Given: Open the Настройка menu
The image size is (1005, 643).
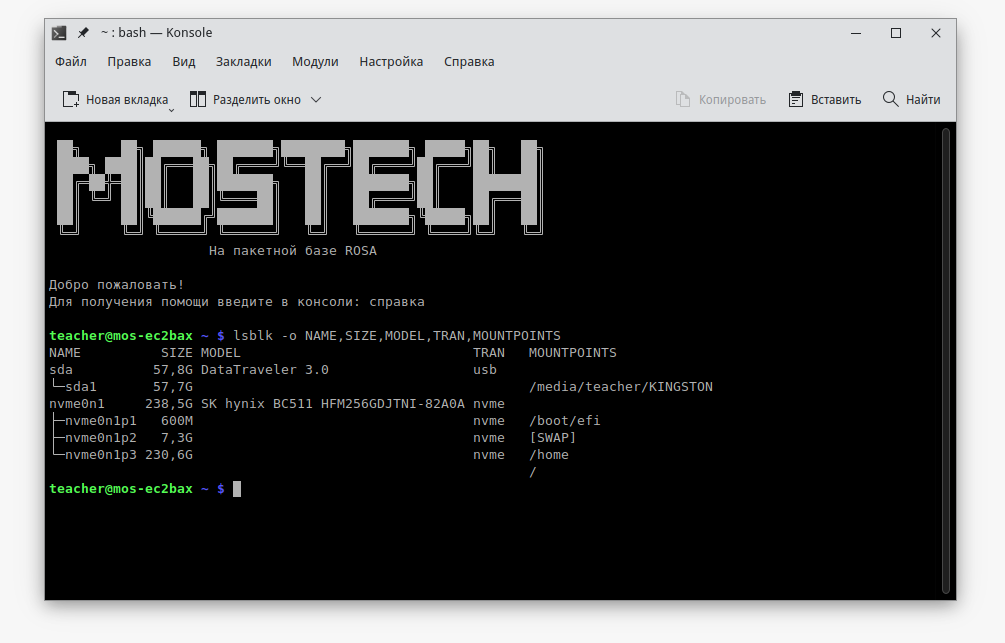Looking at the screenshot, I should [391, 62].
